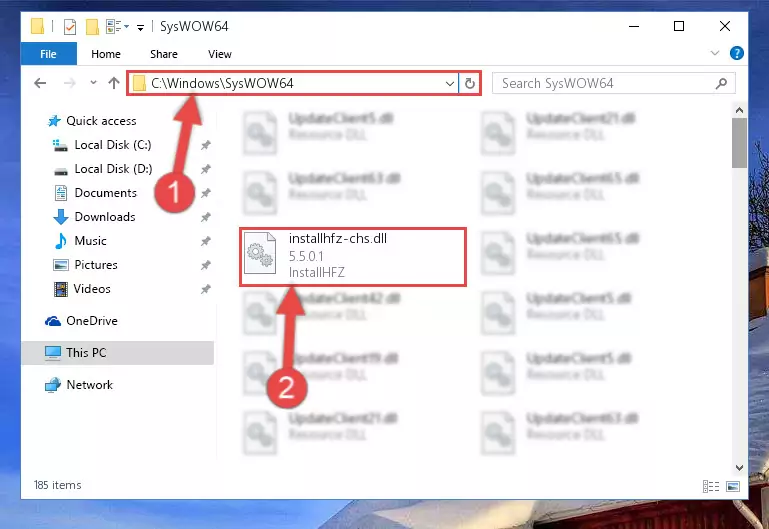Click the InstallHFZ description text
769x529 pixels.
(x=316, y=273)
